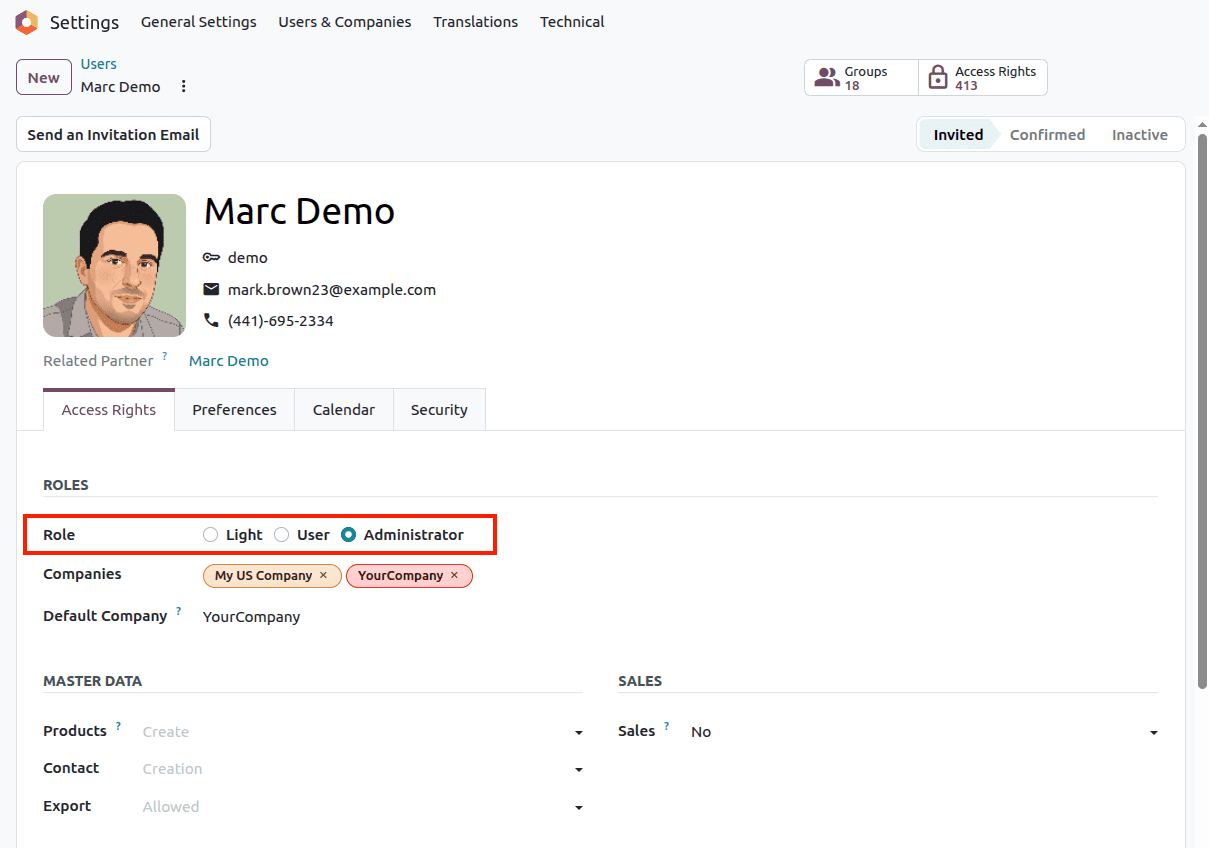Show help tooltip for Products
The width and height of the screenshot is (1209, 848).
click(x=118, y=726)
